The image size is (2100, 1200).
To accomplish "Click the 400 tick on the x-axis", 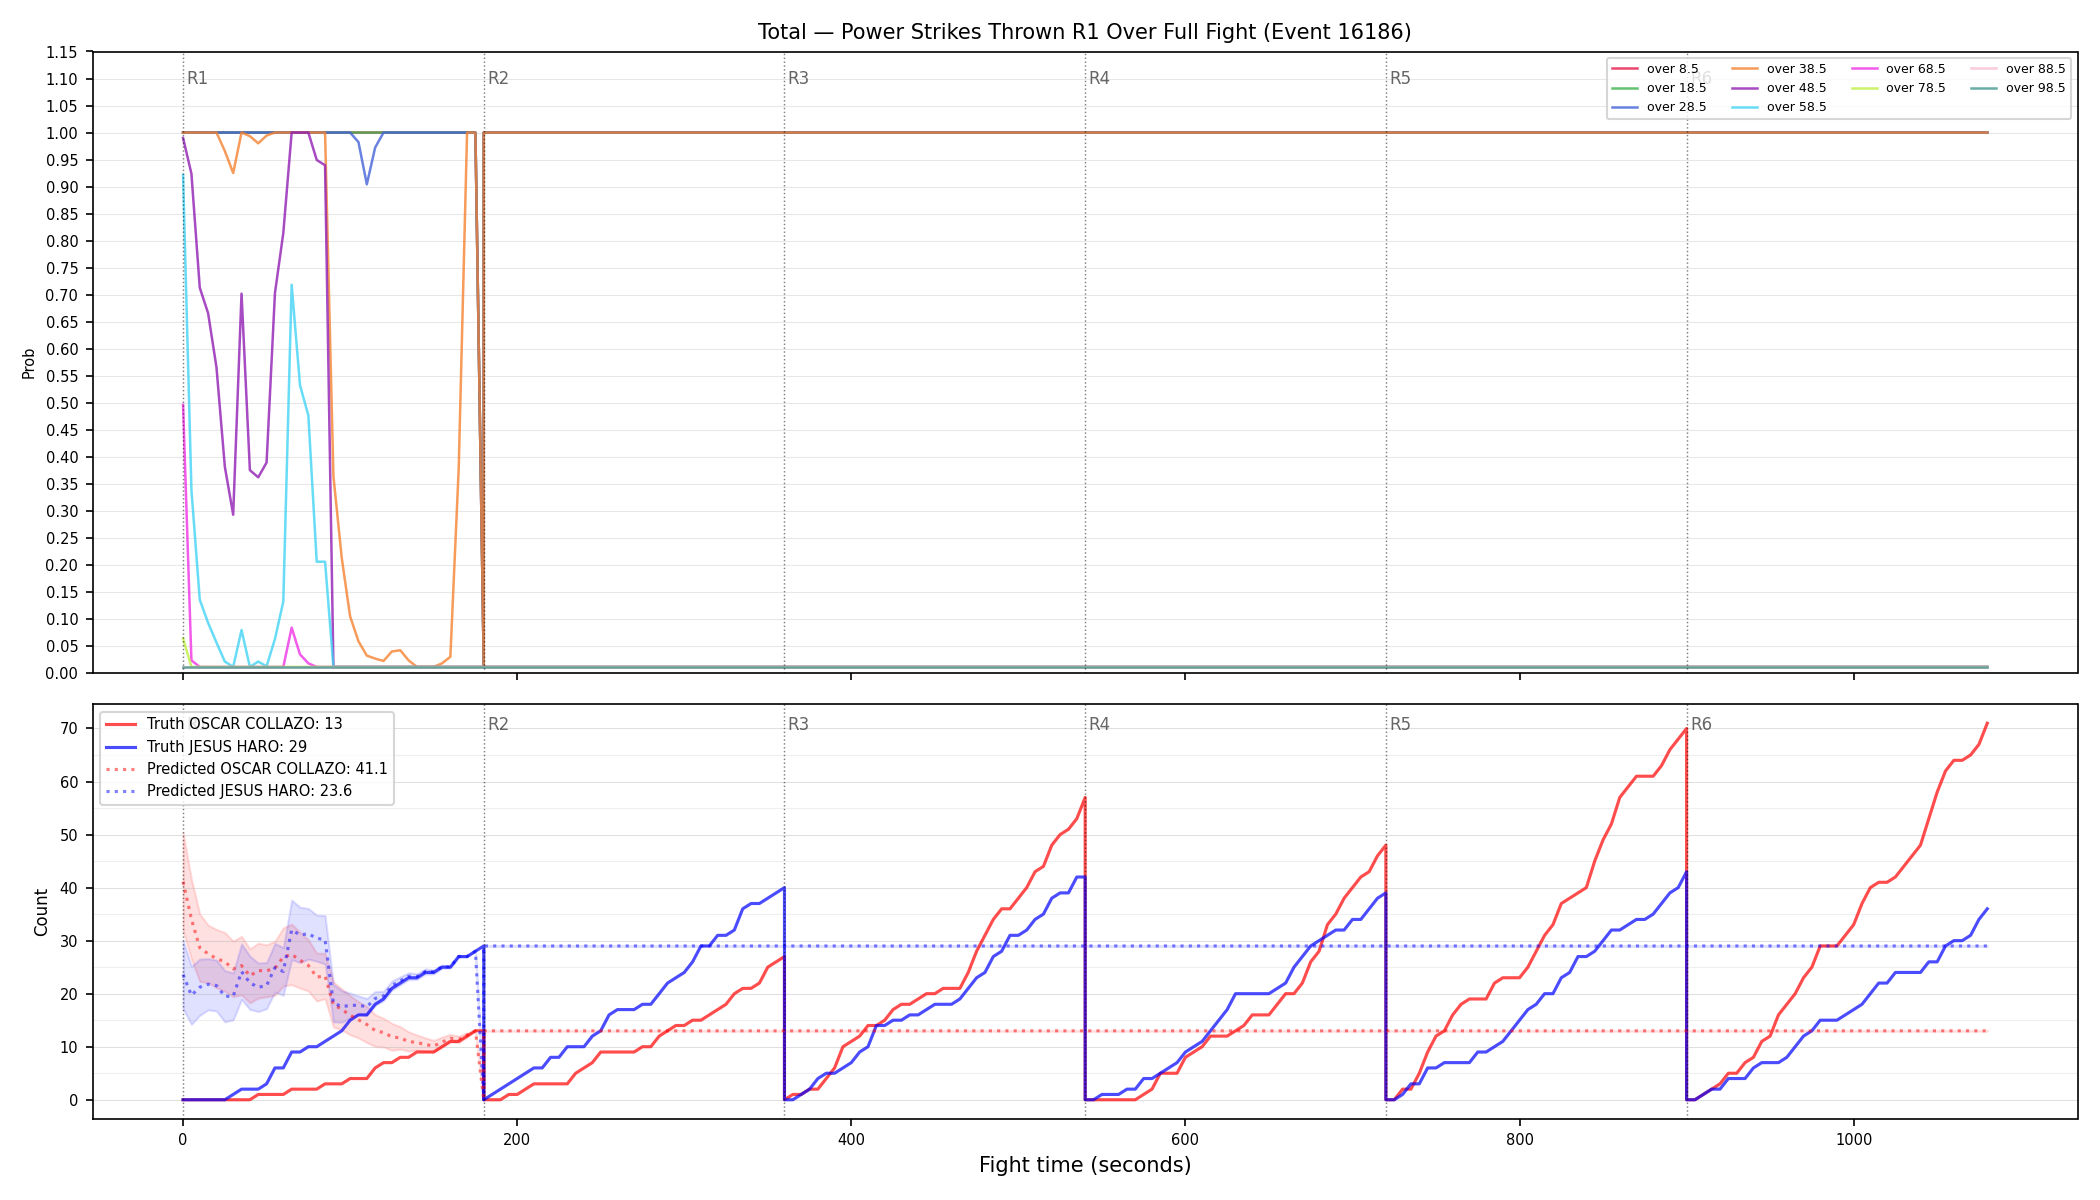I will click(851, 1139).
